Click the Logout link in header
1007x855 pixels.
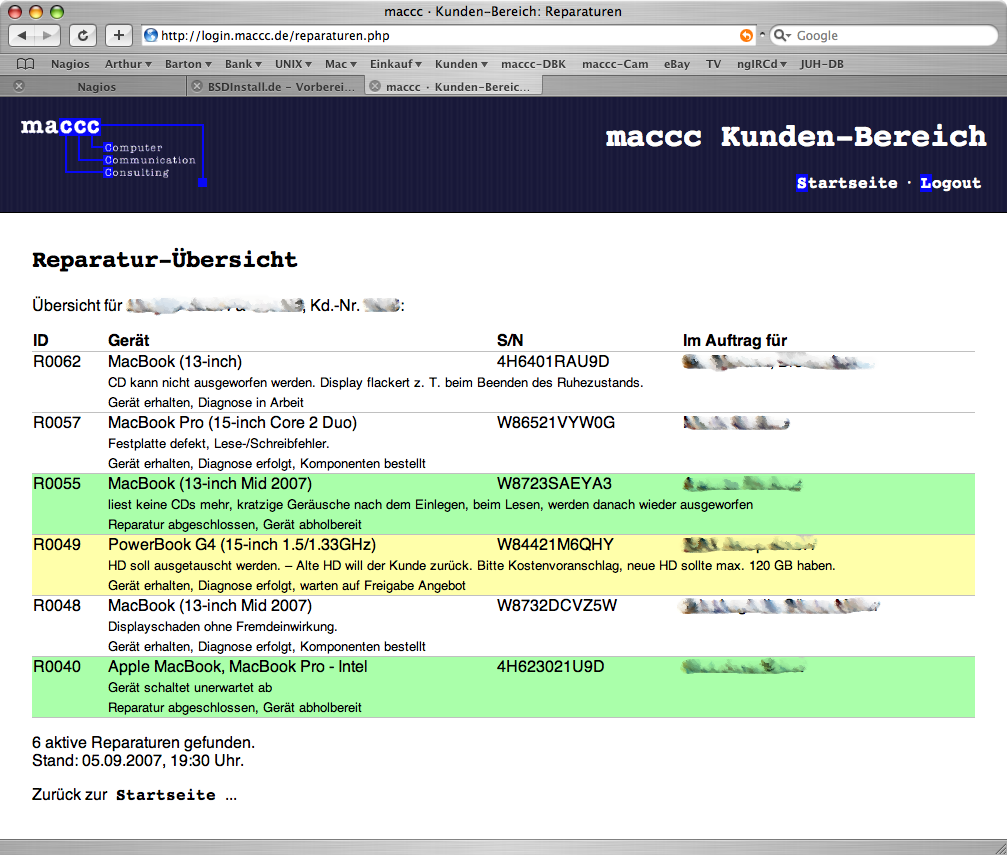pos(950,183)
